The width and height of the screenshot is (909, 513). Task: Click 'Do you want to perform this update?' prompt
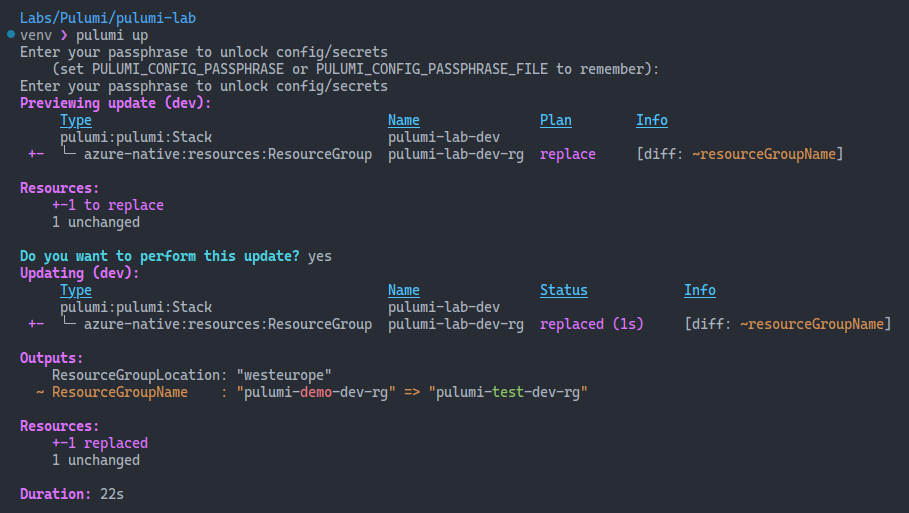(x=159, y=256)
